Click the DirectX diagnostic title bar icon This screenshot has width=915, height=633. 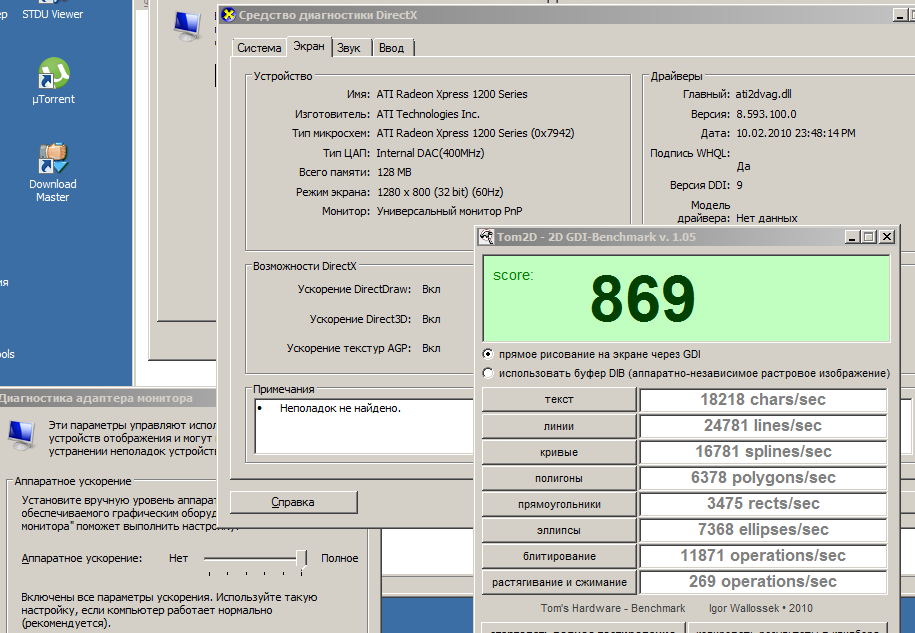tap(230, 14)
